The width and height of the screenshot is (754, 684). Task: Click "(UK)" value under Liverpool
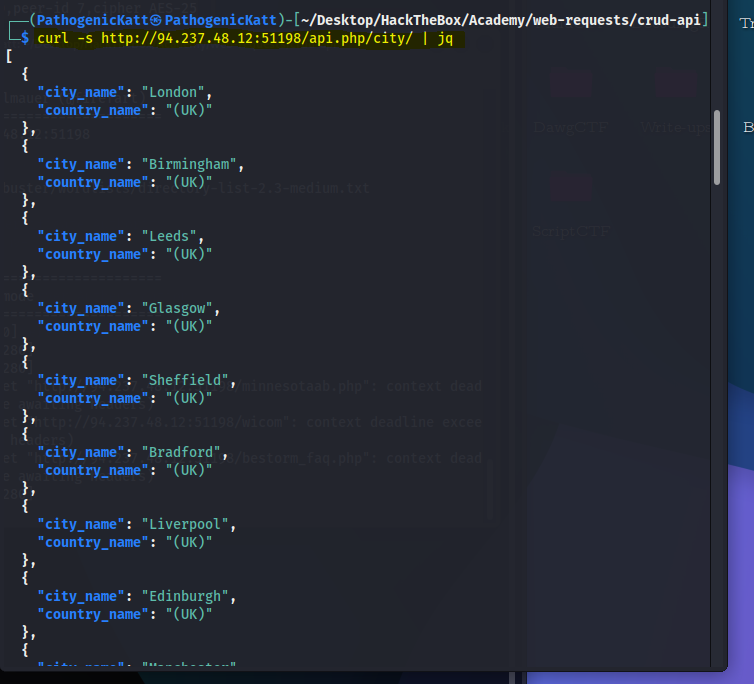point(189,543)
